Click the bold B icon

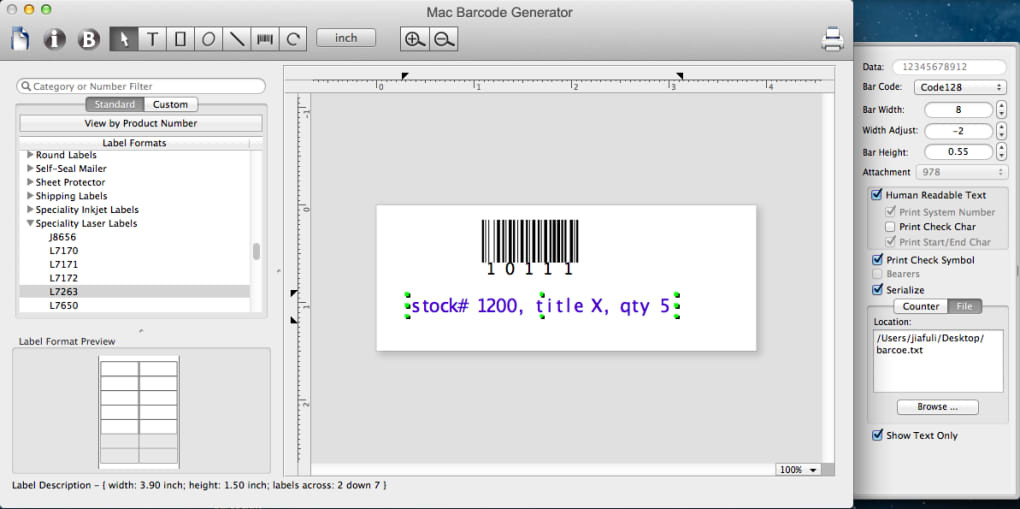[89, 40]
